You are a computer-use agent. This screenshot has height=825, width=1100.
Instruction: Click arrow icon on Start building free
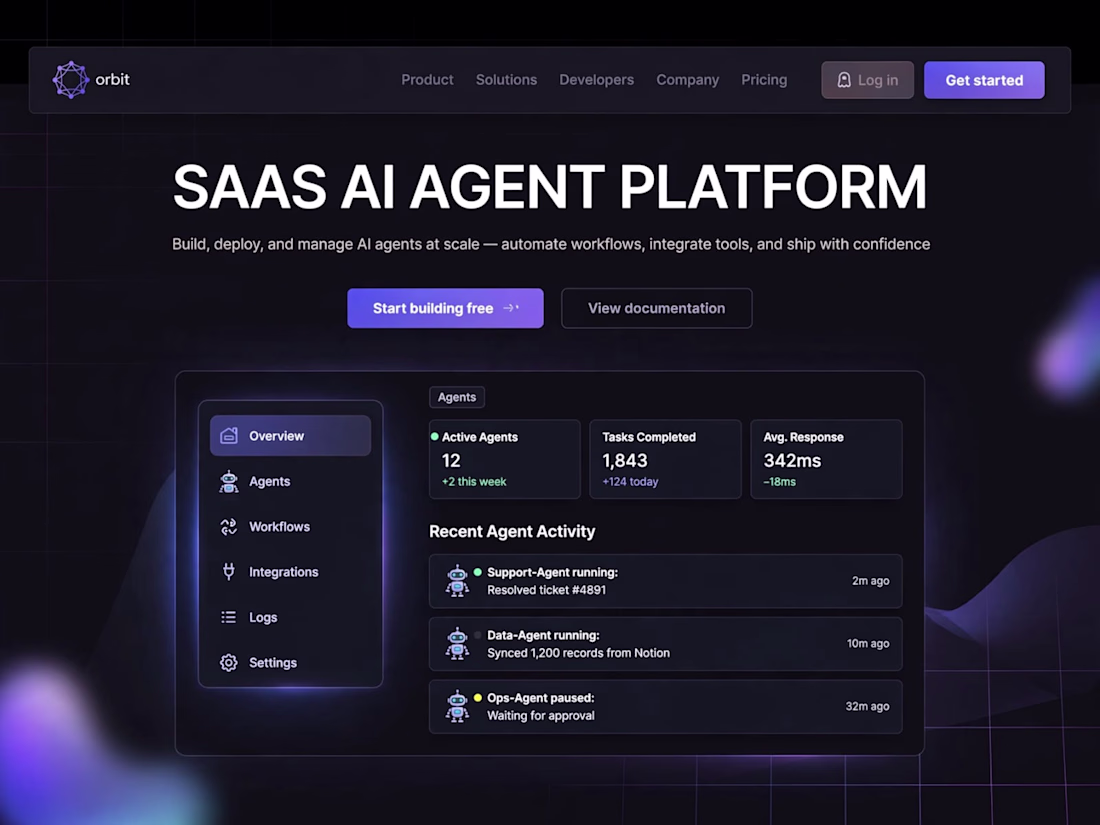tap(511, 308)
